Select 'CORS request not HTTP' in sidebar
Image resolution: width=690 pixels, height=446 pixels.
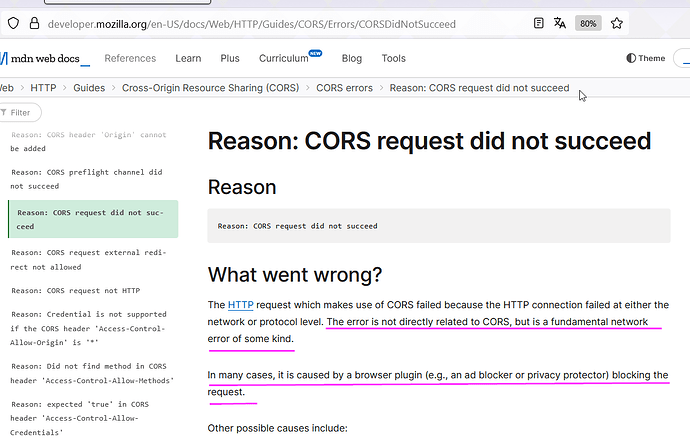75,290
